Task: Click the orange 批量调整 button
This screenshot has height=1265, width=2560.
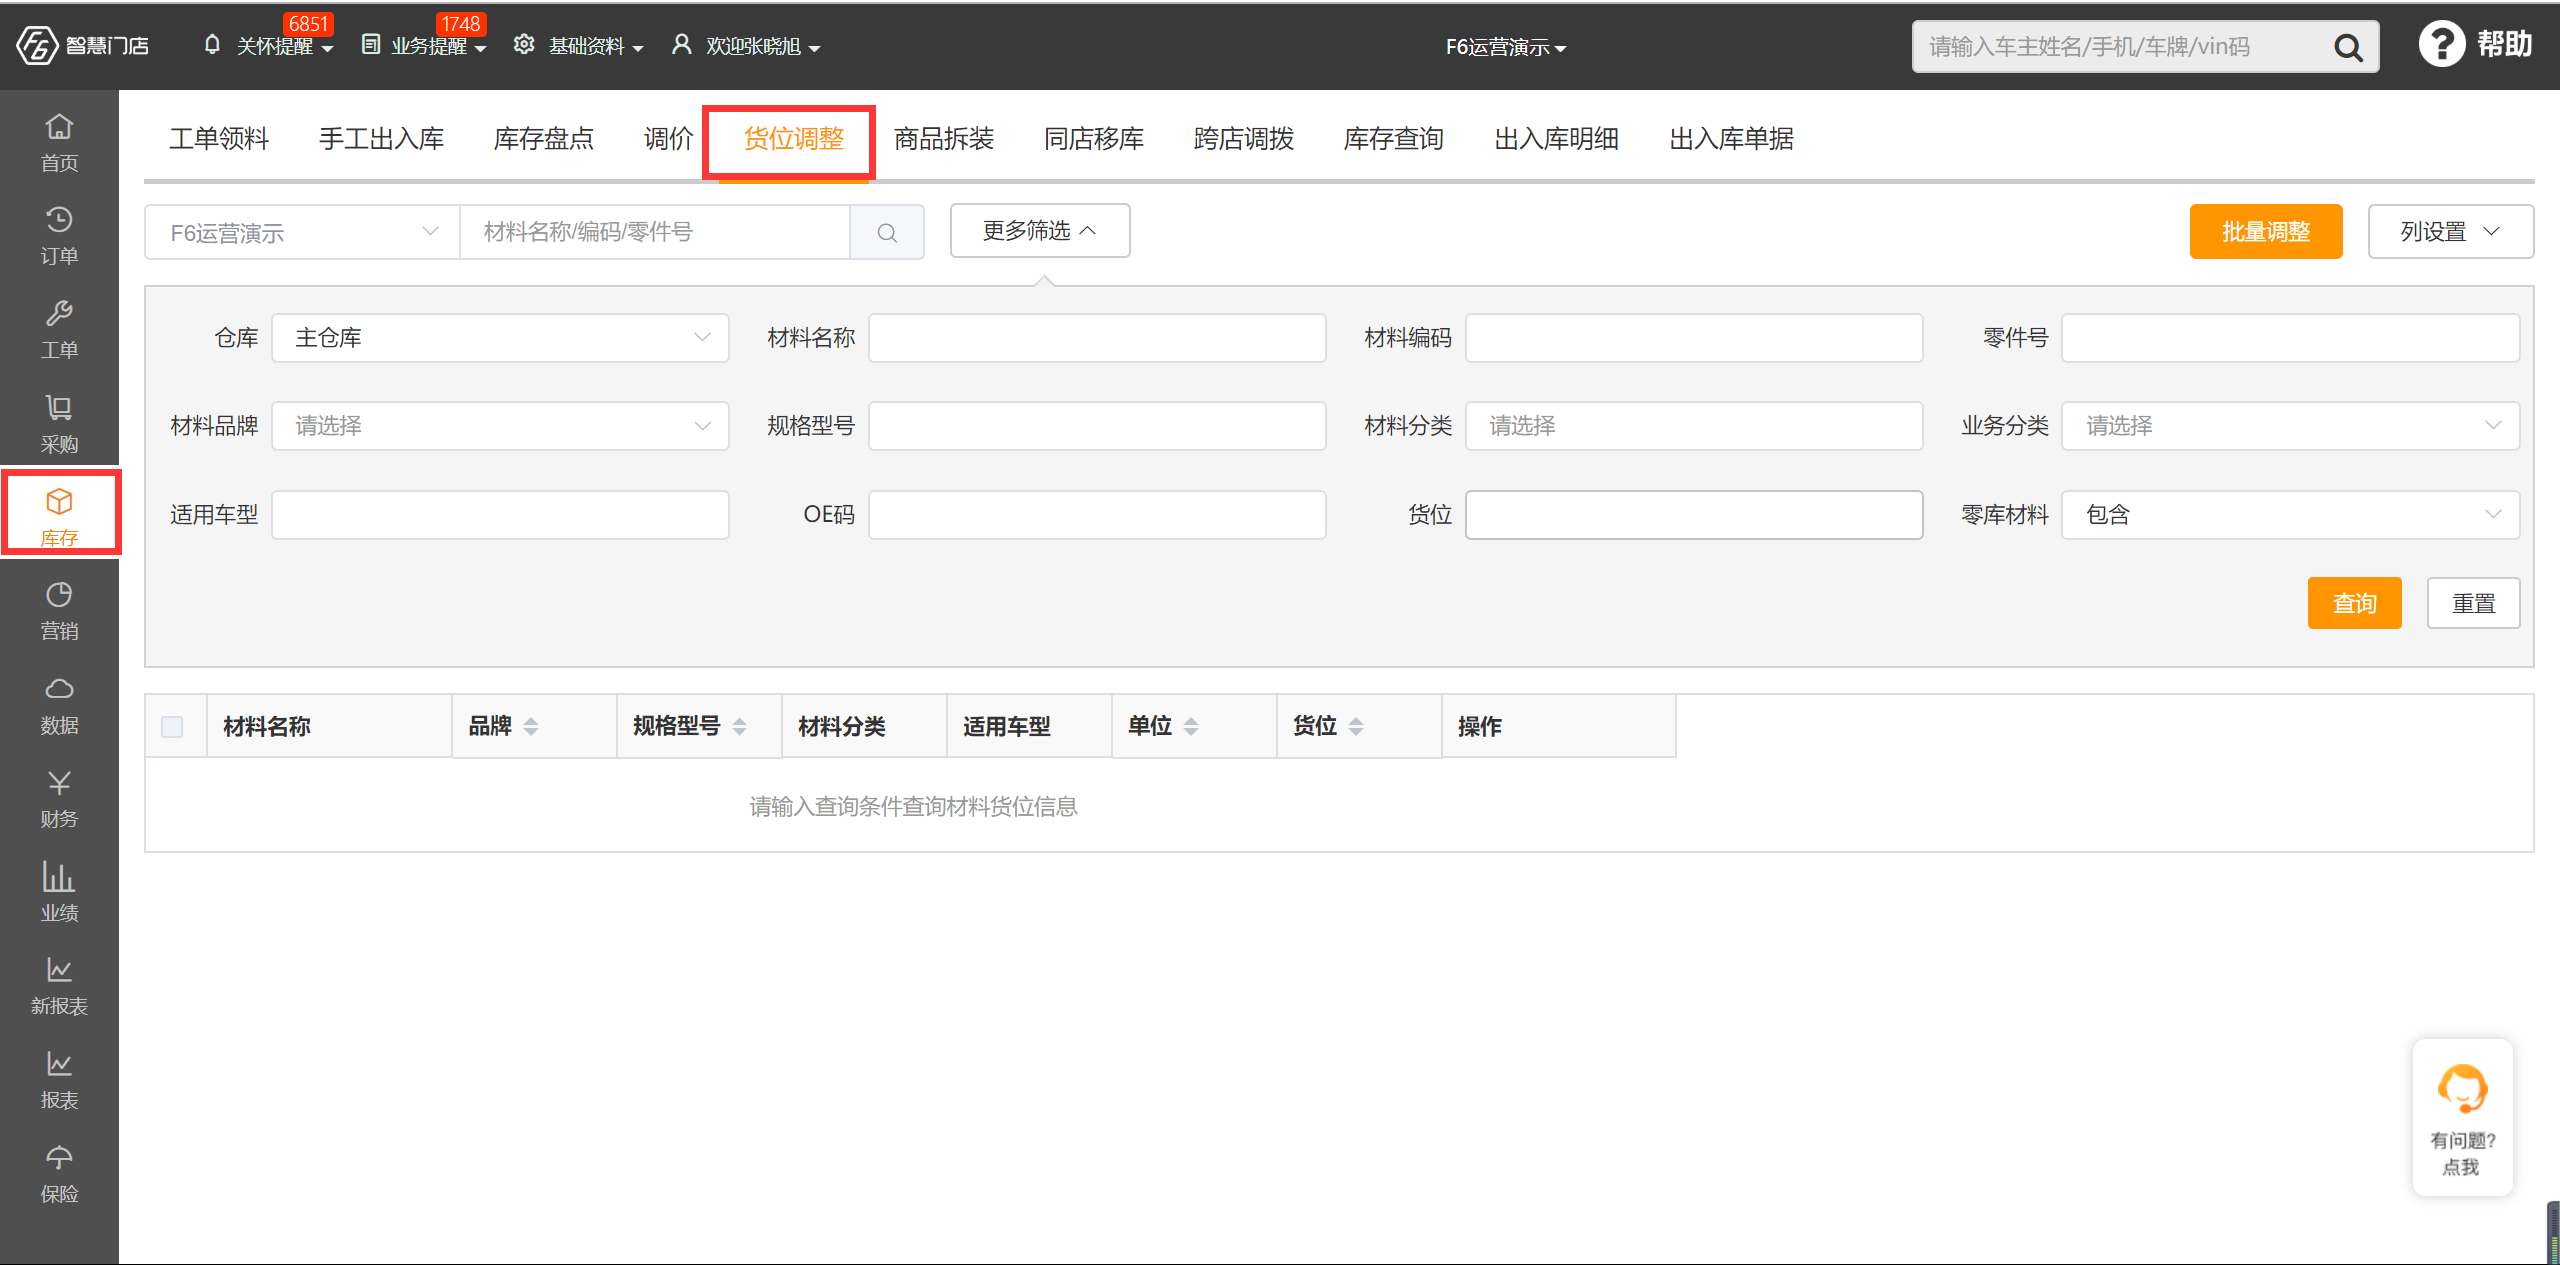Action: tap(2266, 232)
